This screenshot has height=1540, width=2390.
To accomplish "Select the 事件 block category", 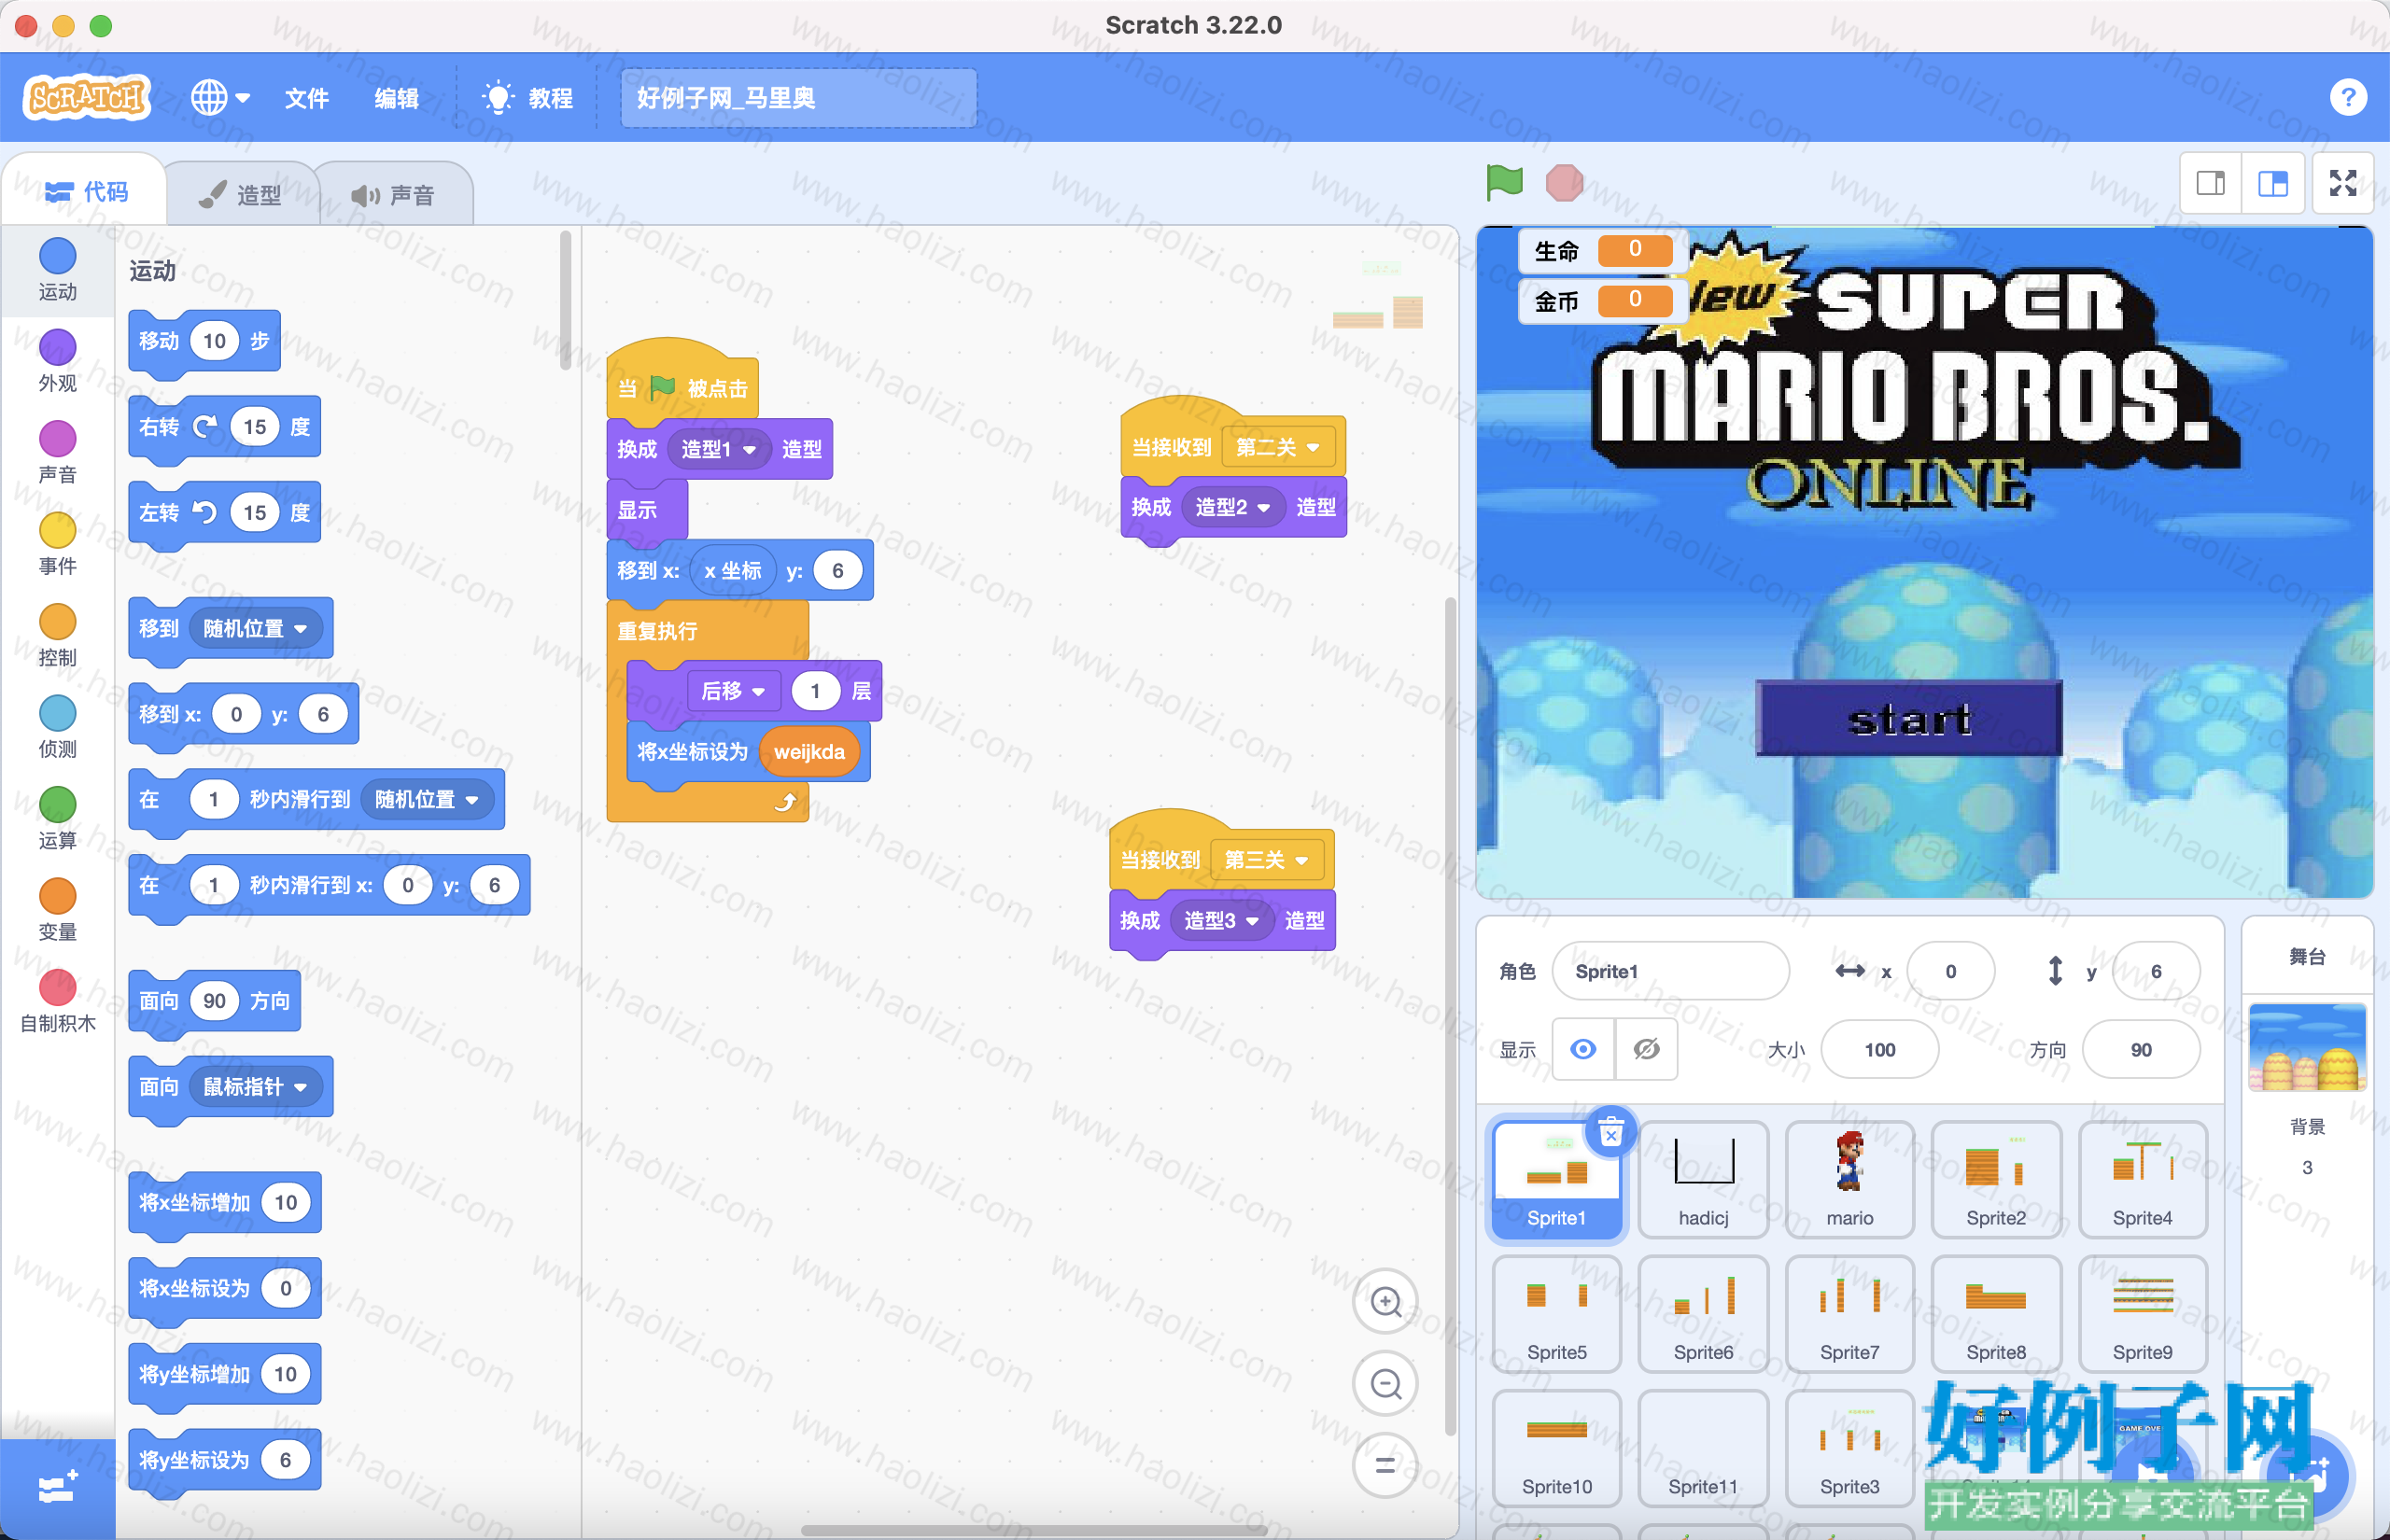I will pyautogui.click(x=58, y=544).
